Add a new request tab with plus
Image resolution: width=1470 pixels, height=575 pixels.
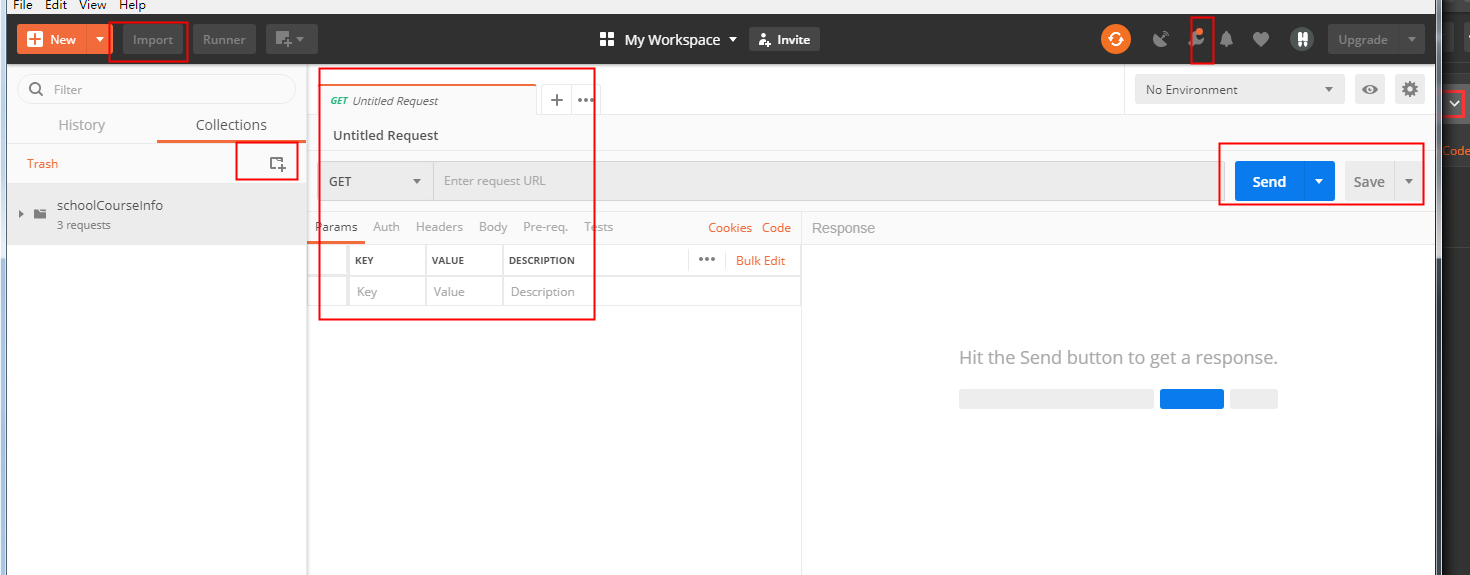(557, 100)
